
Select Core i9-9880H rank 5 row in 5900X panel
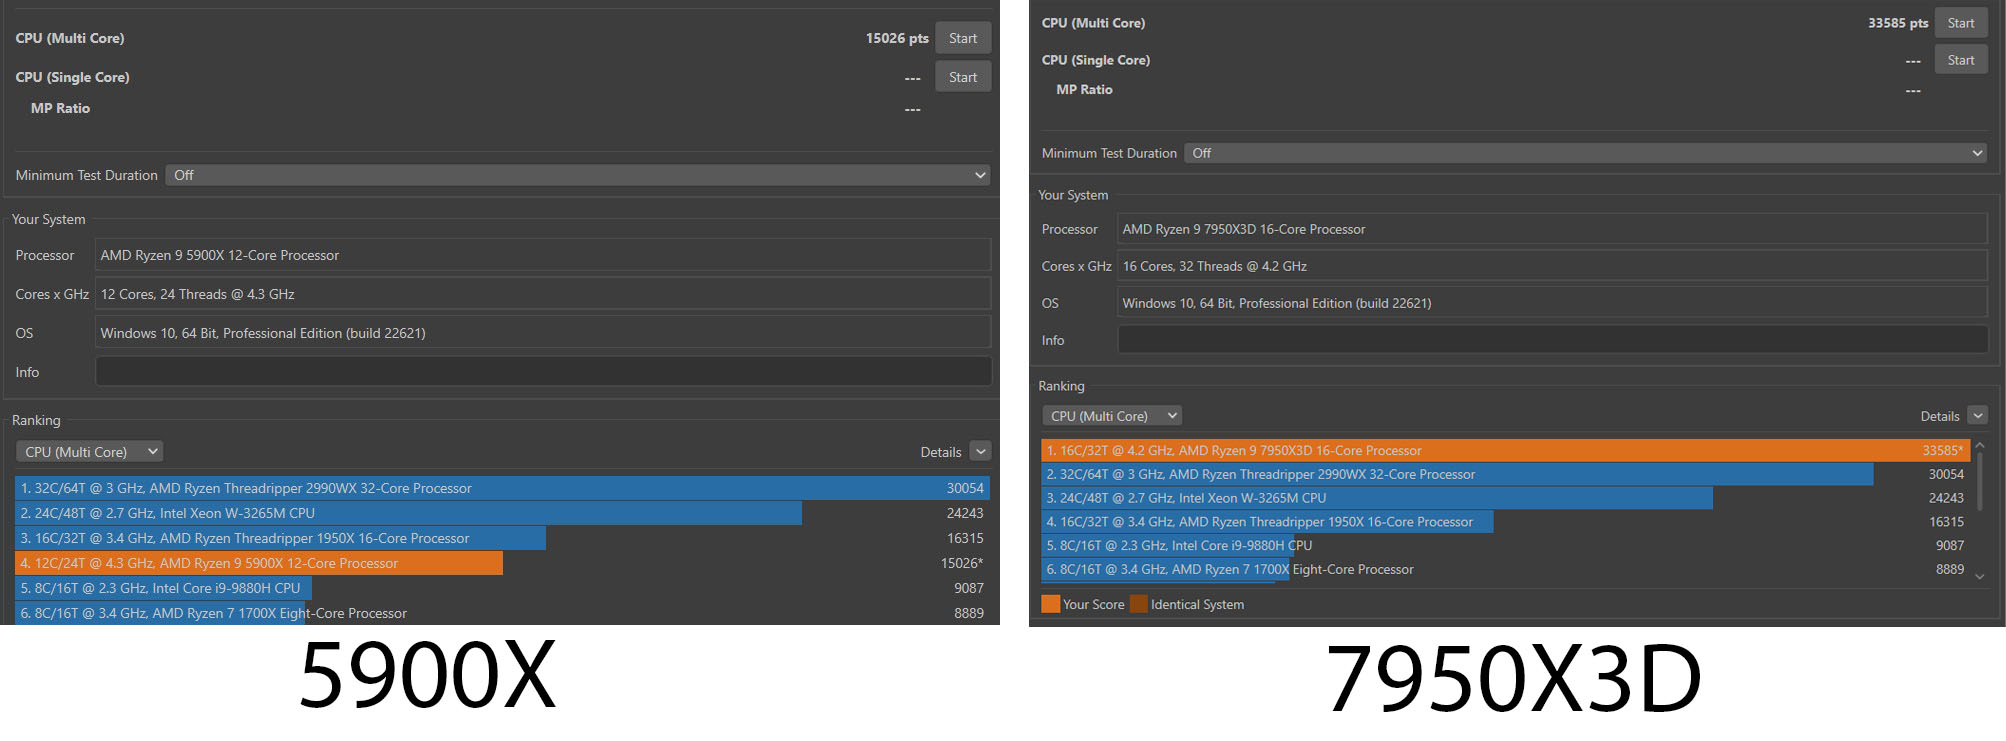click(502, 588)
